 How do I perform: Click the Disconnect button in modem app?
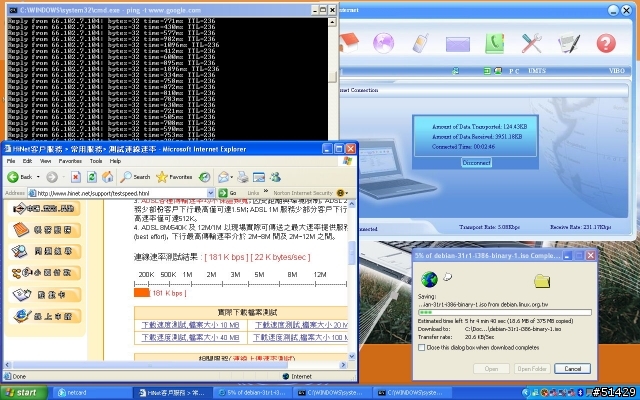(476, 162)
